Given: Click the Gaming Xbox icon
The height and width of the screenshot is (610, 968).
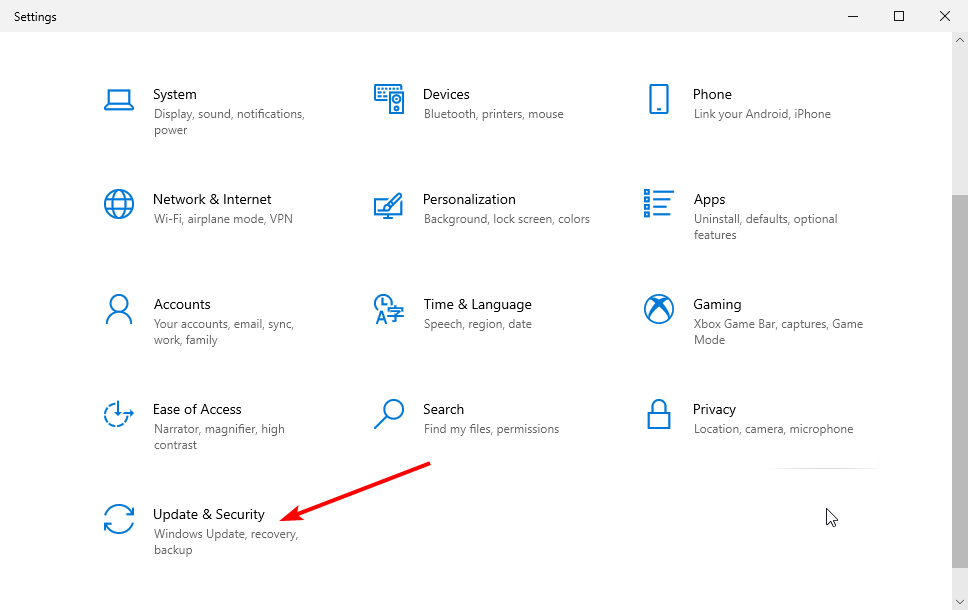Looking at the screenshot, I should click(658, 309).
